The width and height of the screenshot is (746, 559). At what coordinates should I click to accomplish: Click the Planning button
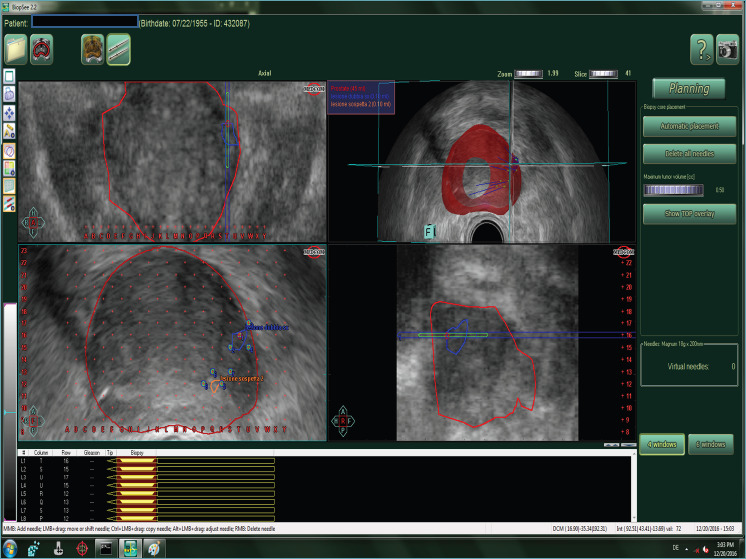689,88
